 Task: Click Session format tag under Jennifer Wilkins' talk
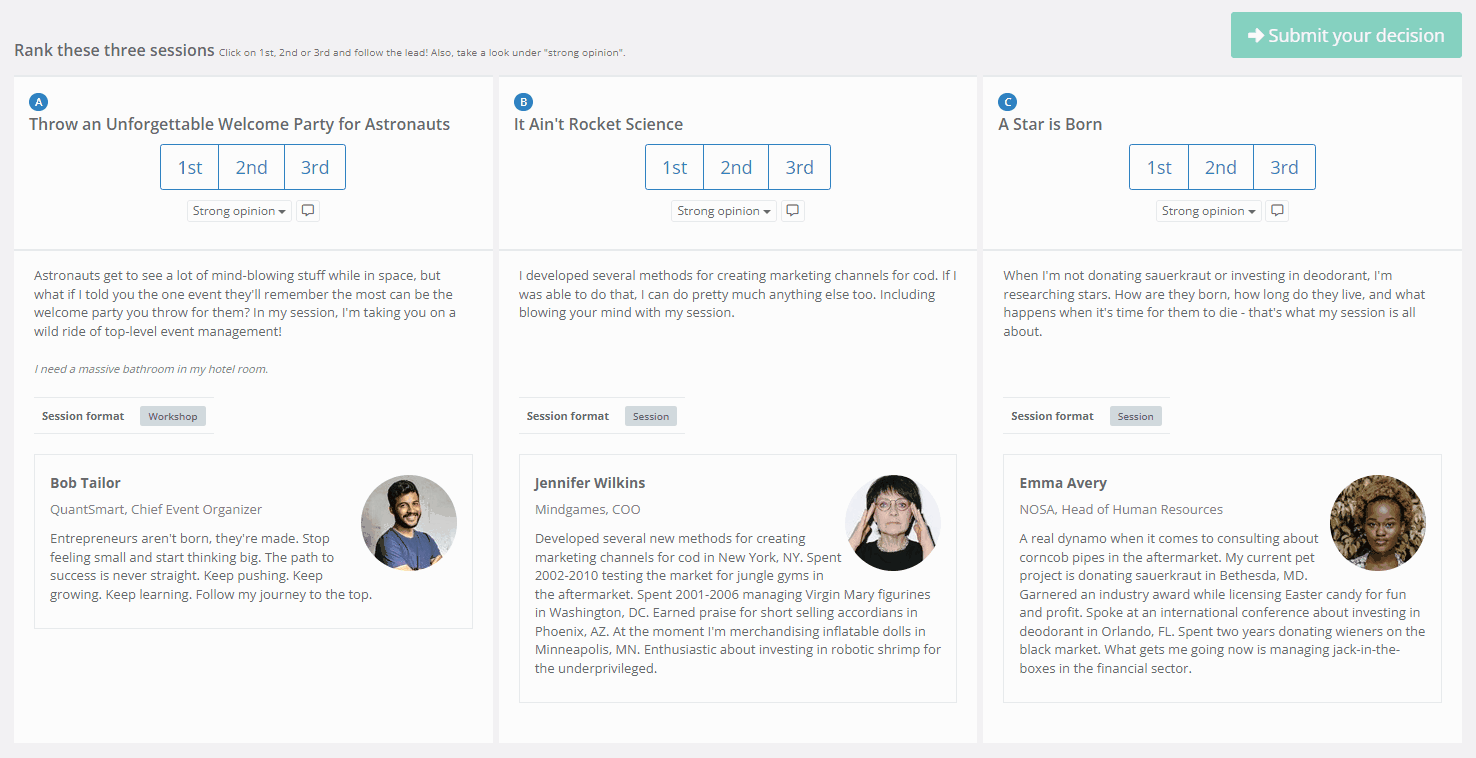(x=651, y=416)
